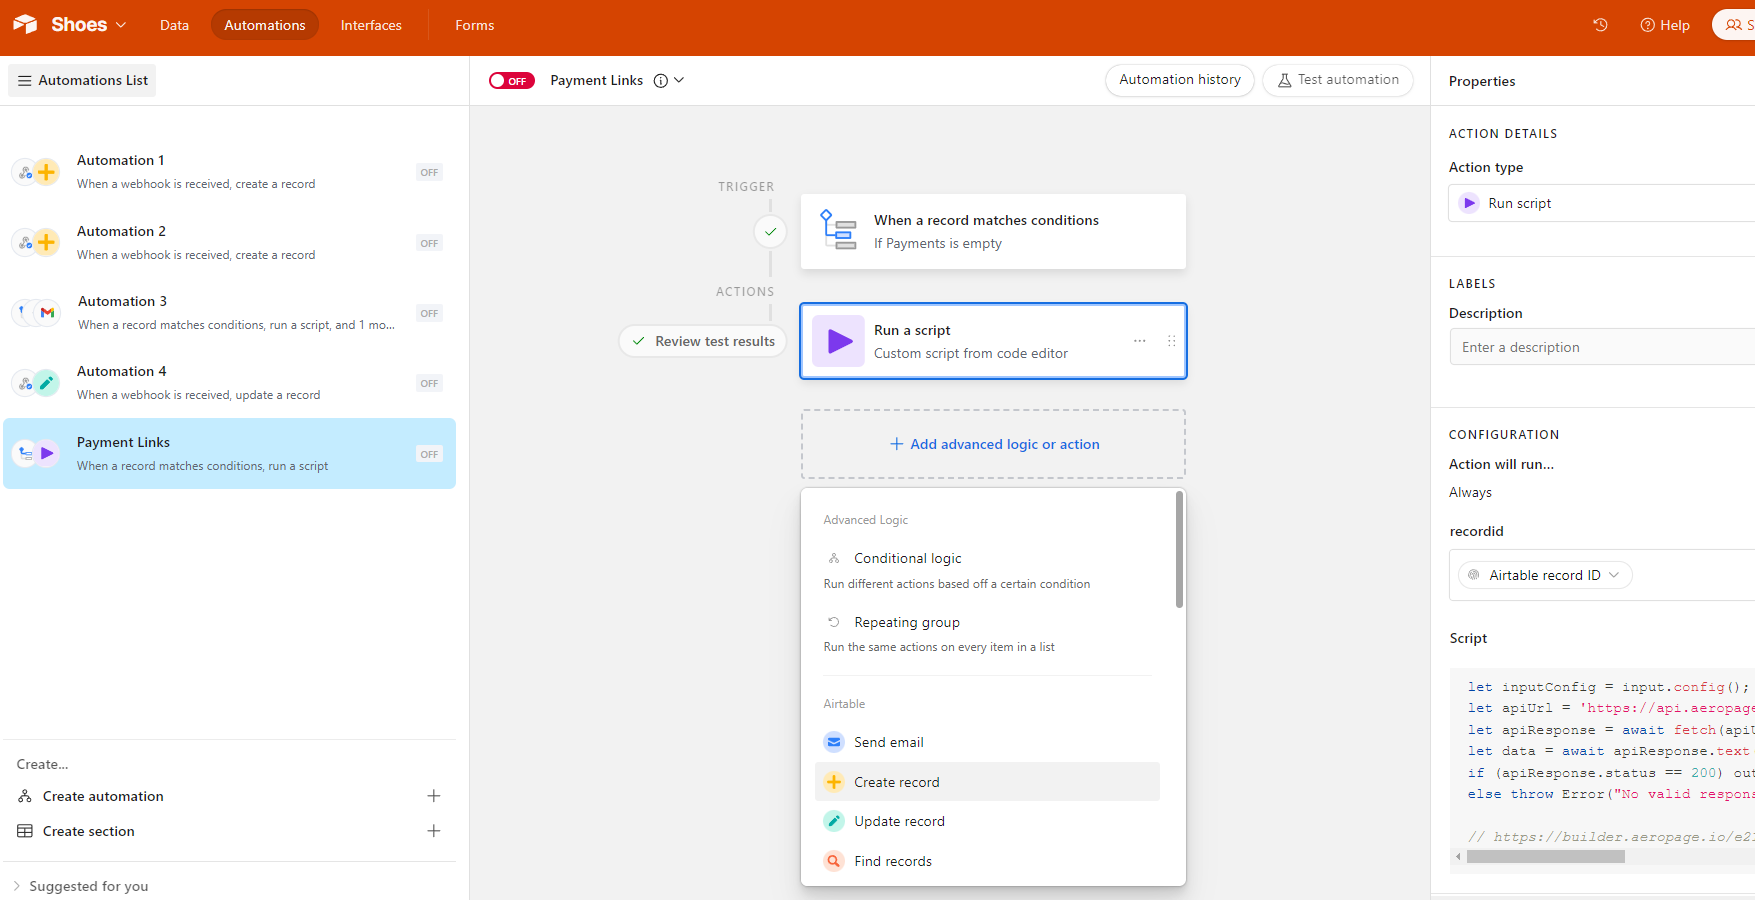Open the Data tab
This screenshot has height=900, width=1755.
174,25
